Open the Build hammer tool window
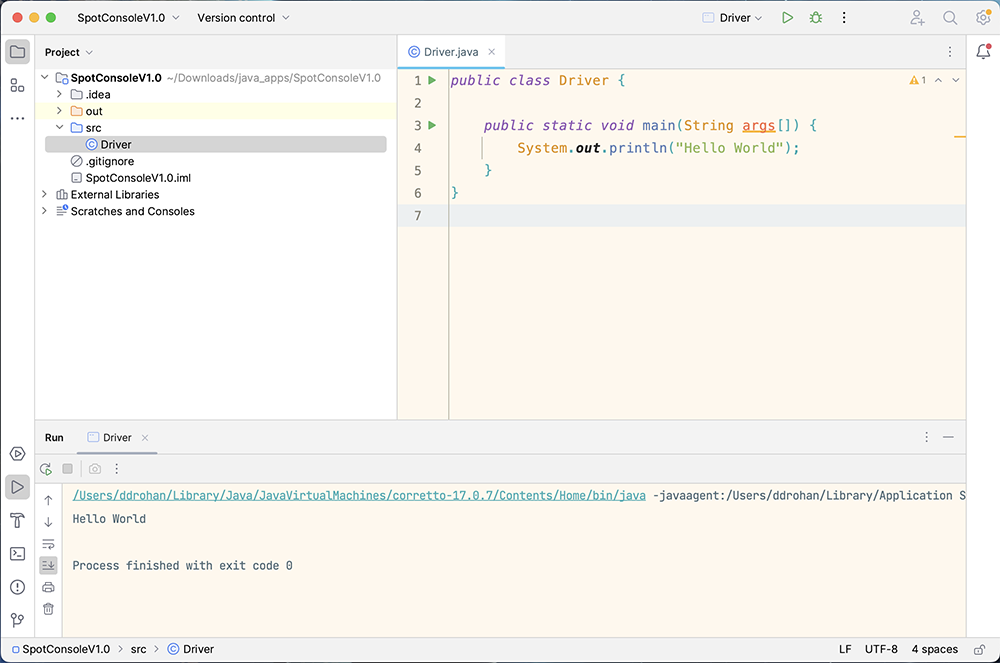Viewport: 1000px width, 663px height. [17, 520]
